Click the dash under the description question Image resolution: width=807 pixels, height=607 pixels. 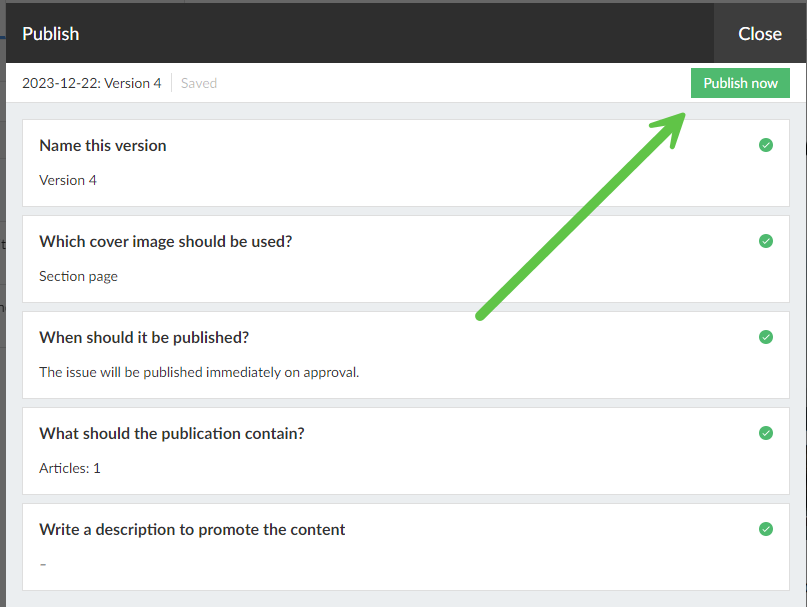click(x=42, y=564)
